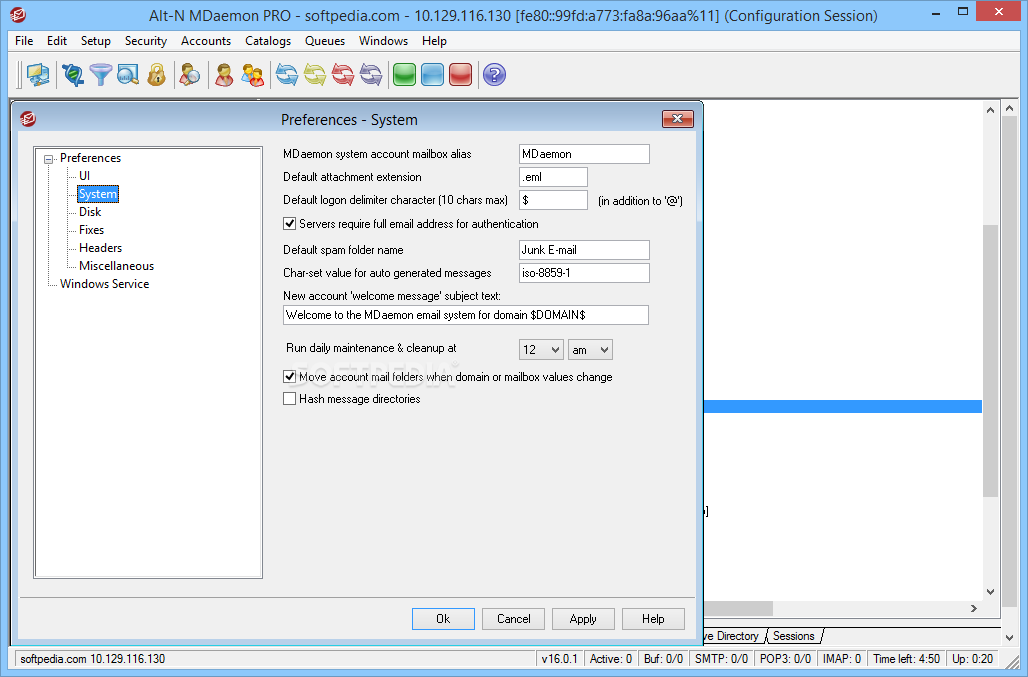
Task: Click the char-set value field
Action: 584,273
